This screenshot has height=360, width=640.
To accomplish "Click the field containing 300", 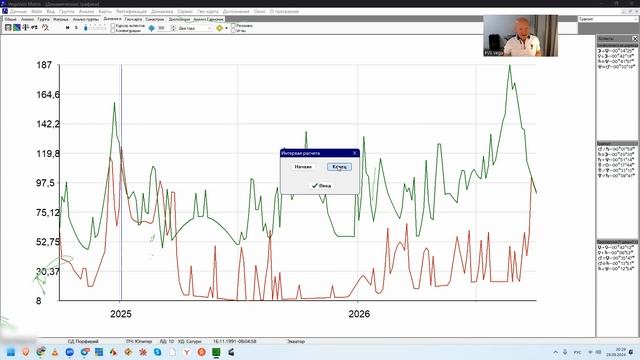I will [164, 28].
